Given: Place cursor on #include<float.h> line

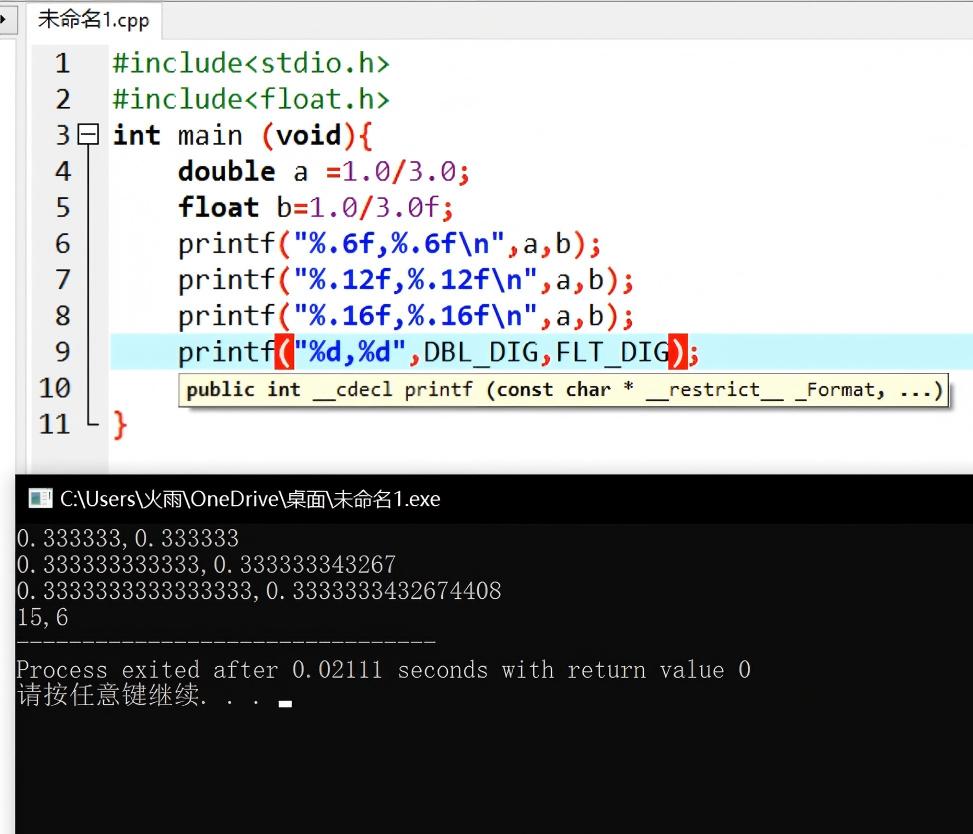Looking at the screenshot, I should coord(251,99).
